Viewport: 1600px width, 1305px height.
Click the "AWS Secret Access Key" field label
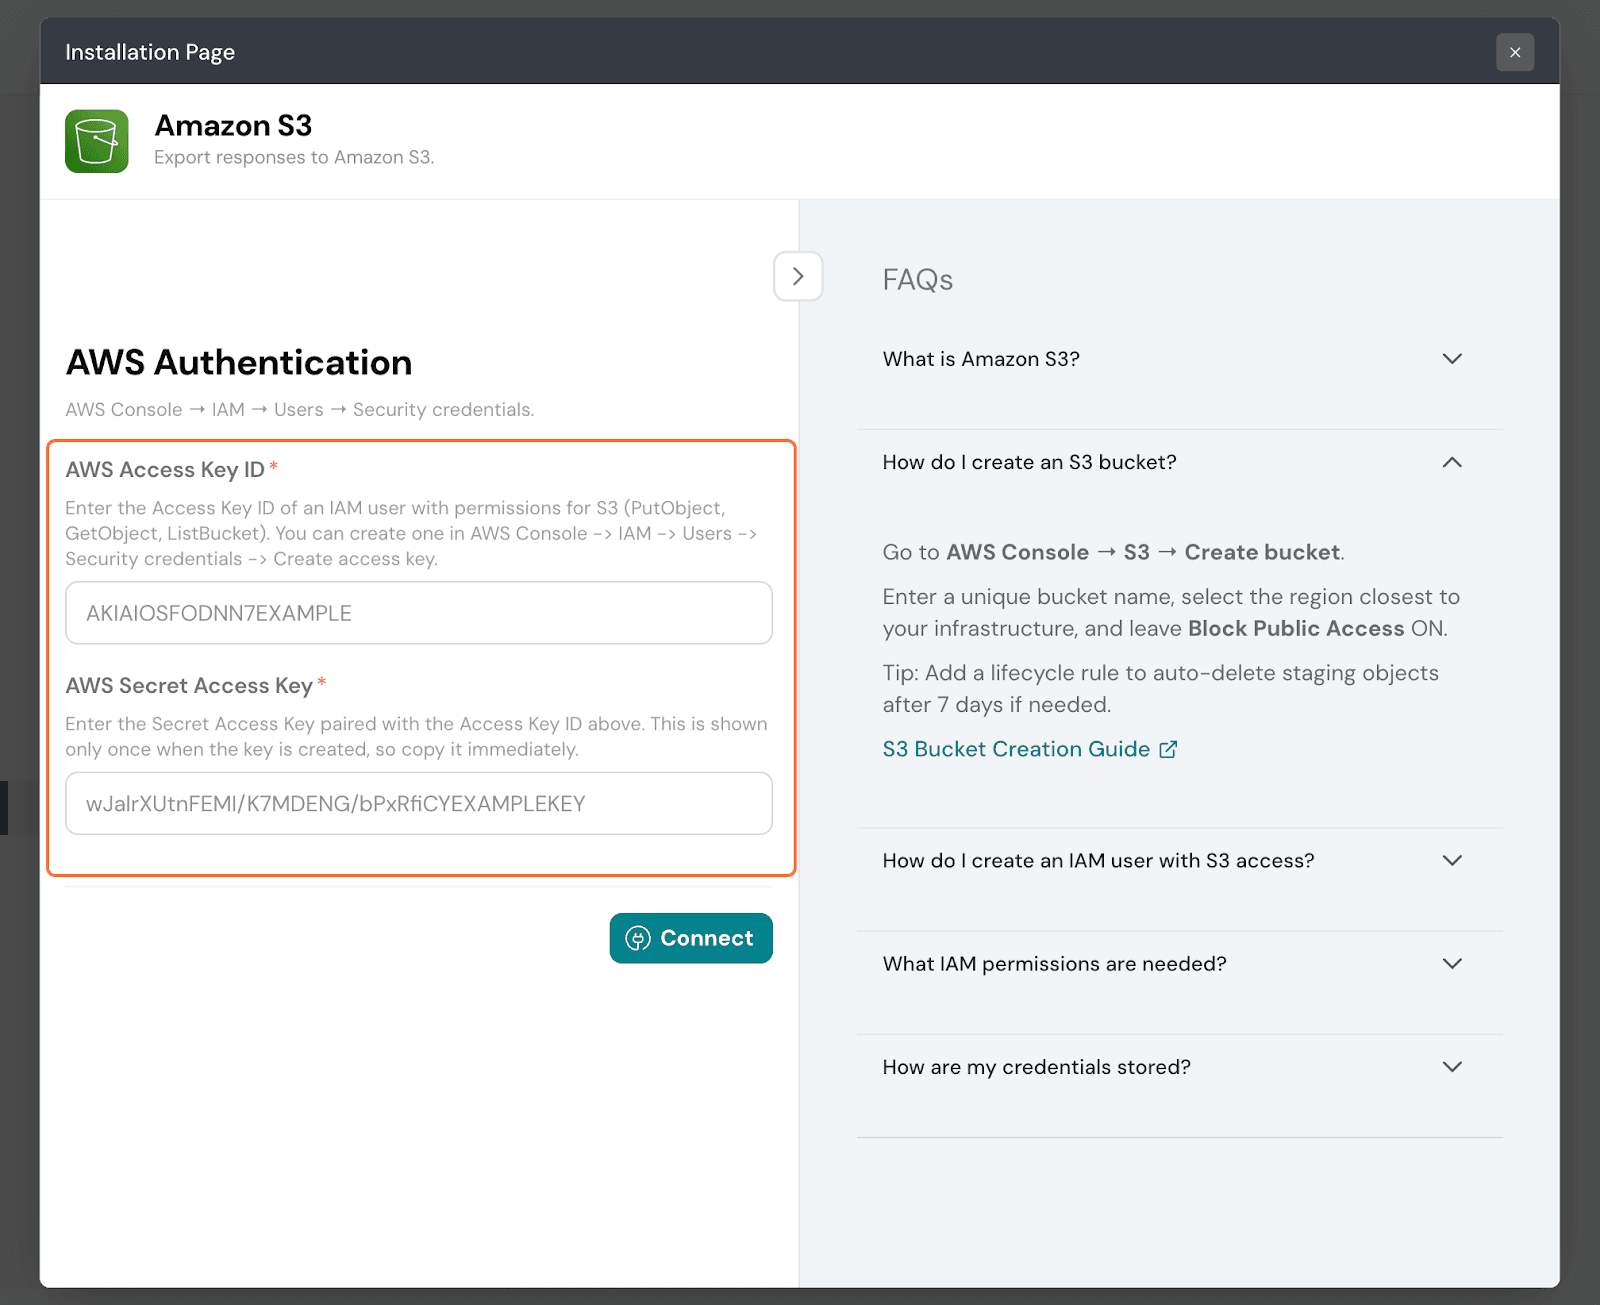coord(189,686)
